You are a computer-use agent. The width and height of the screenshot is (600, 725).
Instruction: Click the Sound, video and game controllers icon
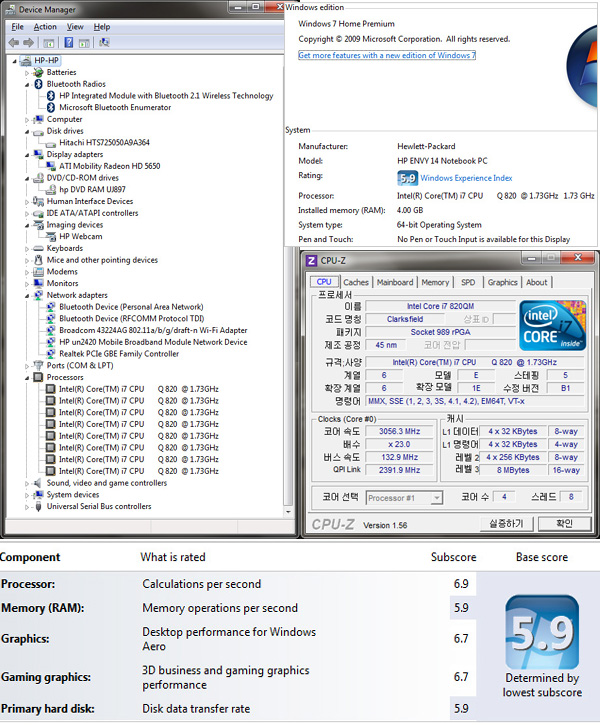pyautogui.click(x=39, y=483)
